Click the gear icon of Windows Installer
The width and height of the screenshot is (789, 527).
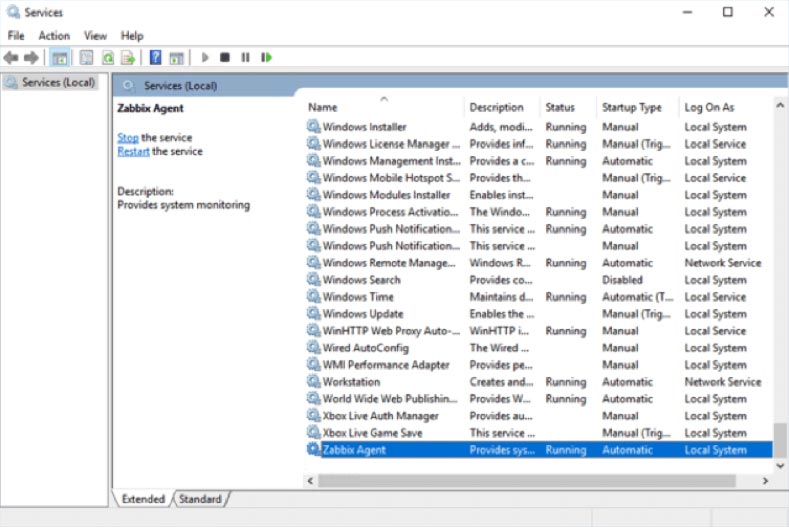coord(313,126)
